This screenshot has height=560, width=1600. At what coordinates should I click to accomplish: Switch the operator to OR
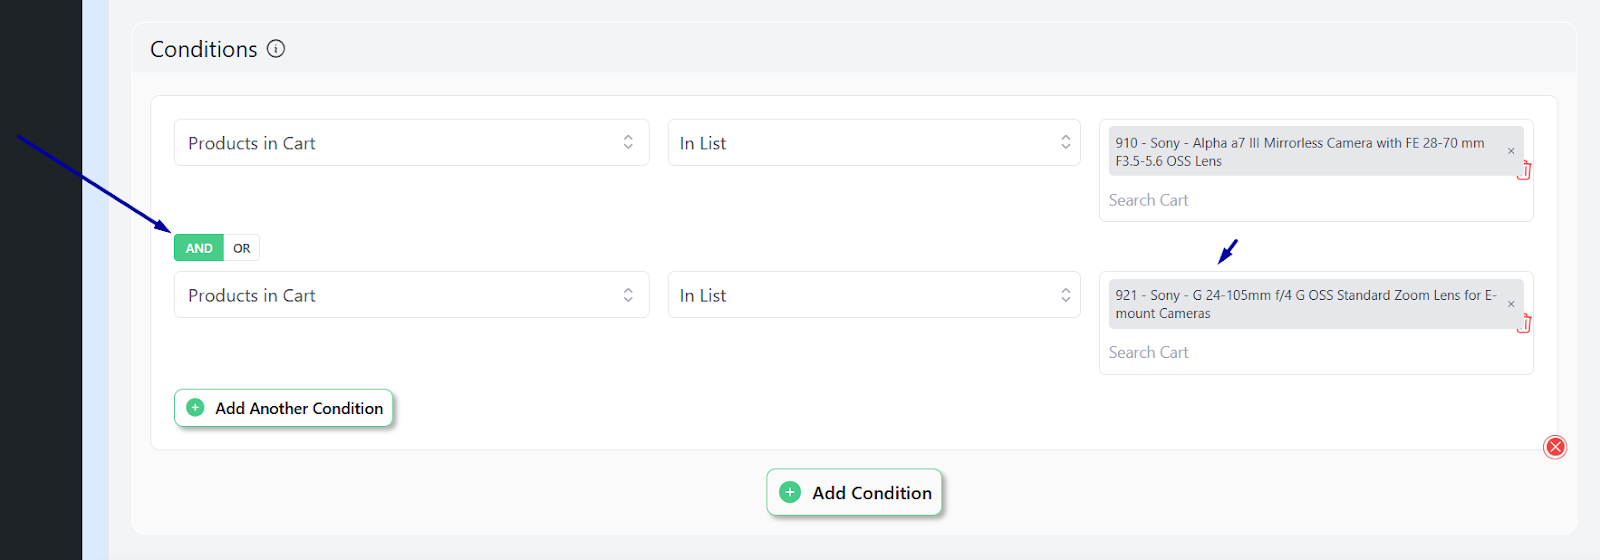[242, 248]
